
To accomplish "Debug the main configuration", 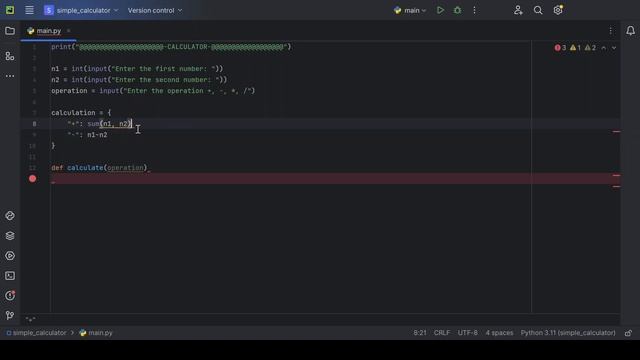I will [457, 10].
